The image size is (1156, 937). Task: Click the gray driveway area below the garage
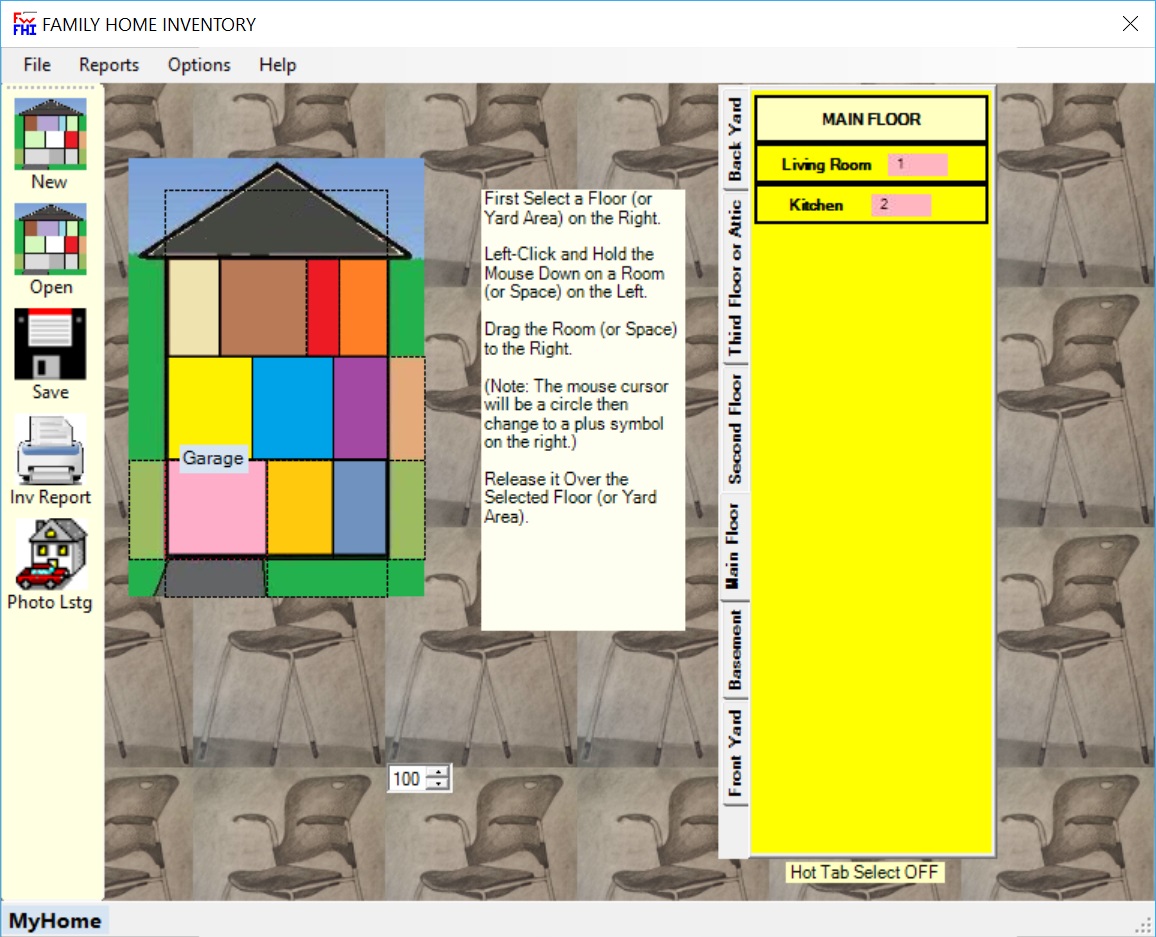pos(214,578)
